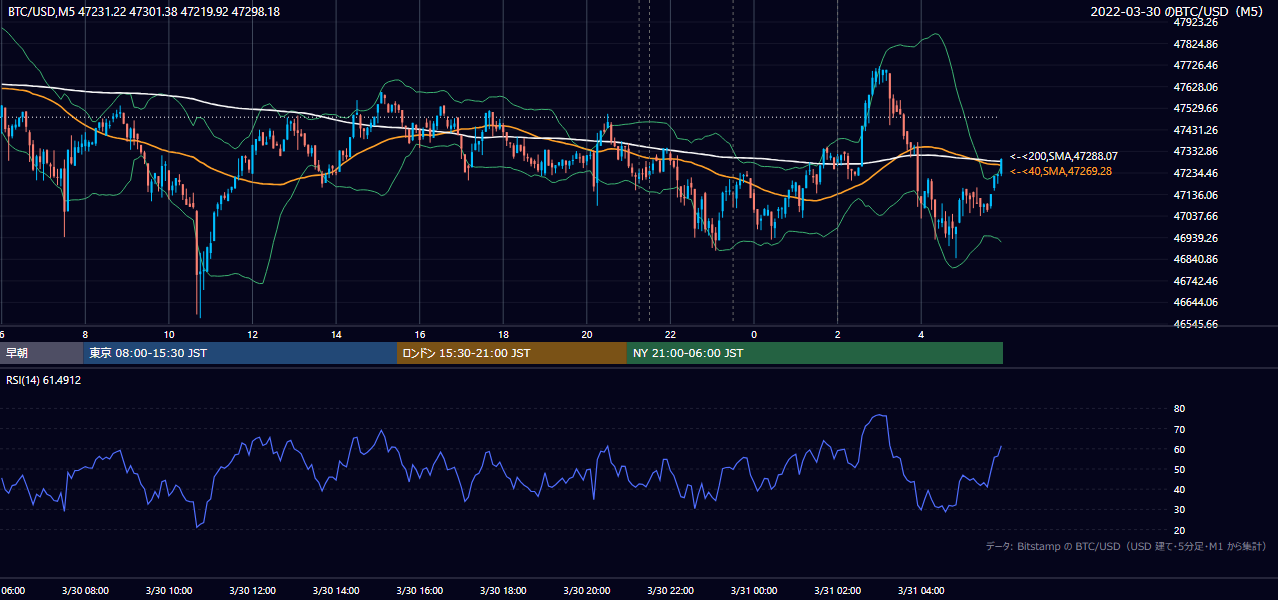This screenshot has width=1278, height=600.
Task: Click the ロンドン 15:30-21:00 JST session bar
Action: [x=512, y=353]
